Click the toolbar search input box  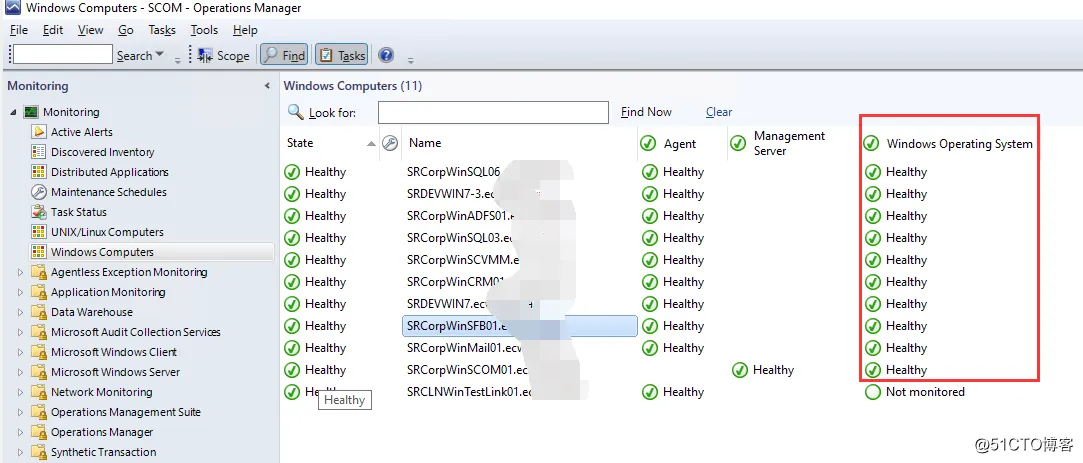[62, 55]
